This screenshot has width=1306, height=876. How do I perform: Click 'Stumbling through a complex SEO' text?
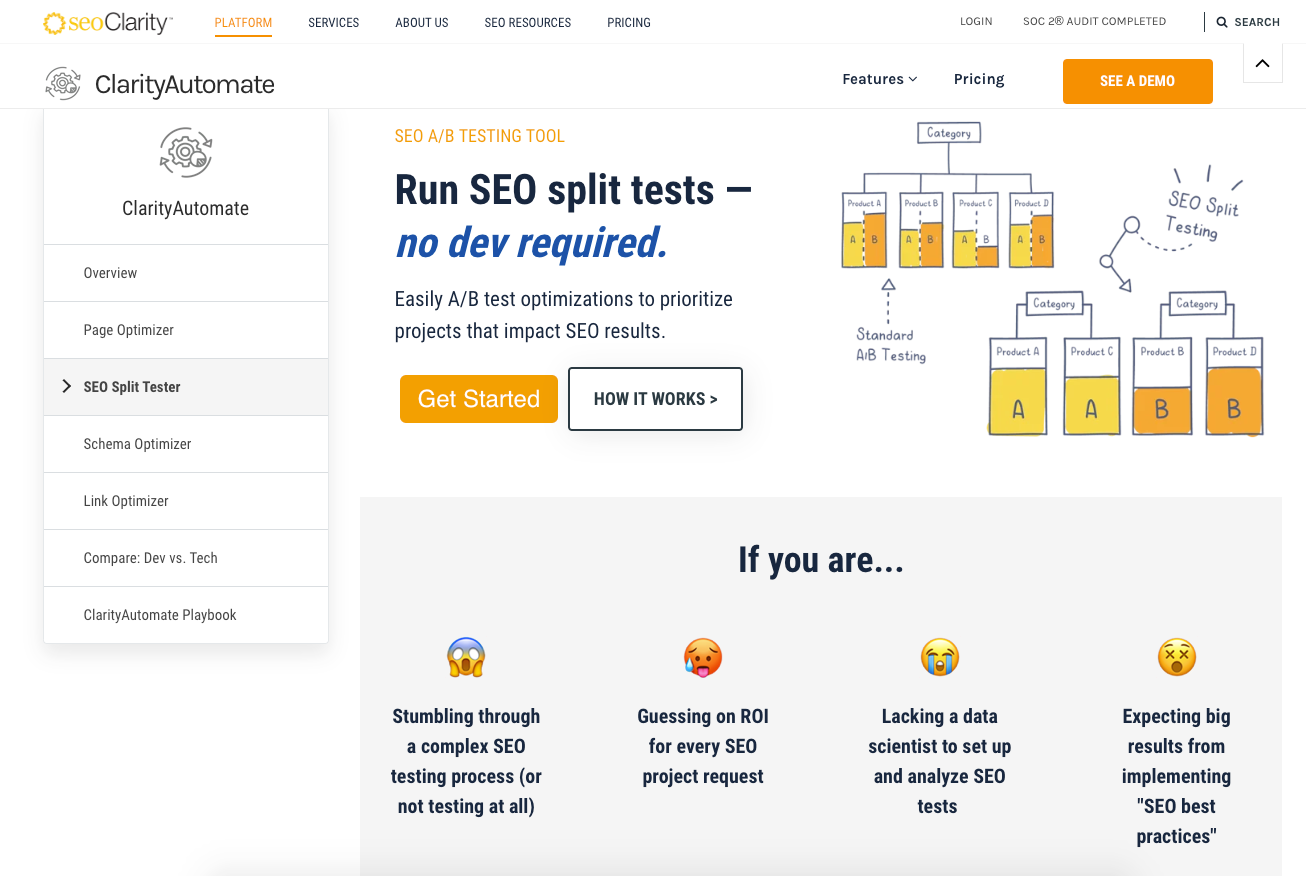(466, 761)
